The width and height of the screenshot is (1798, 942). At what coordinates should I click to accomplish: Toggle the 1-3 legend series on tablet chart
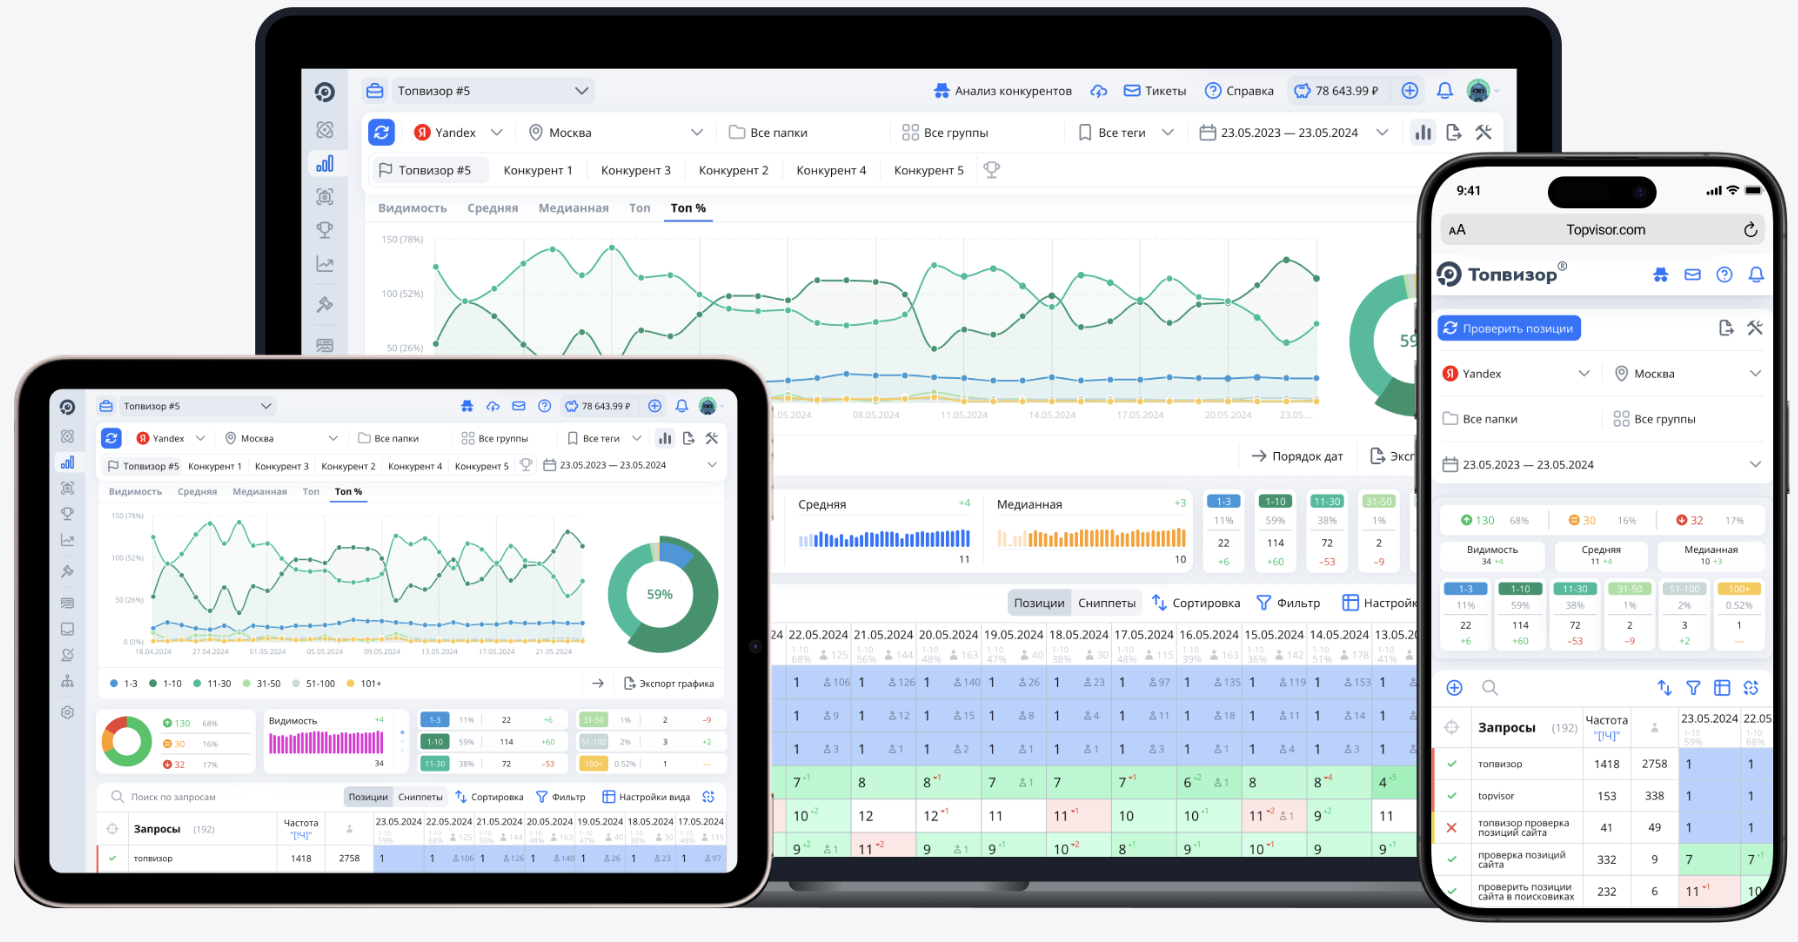[125, 683]
